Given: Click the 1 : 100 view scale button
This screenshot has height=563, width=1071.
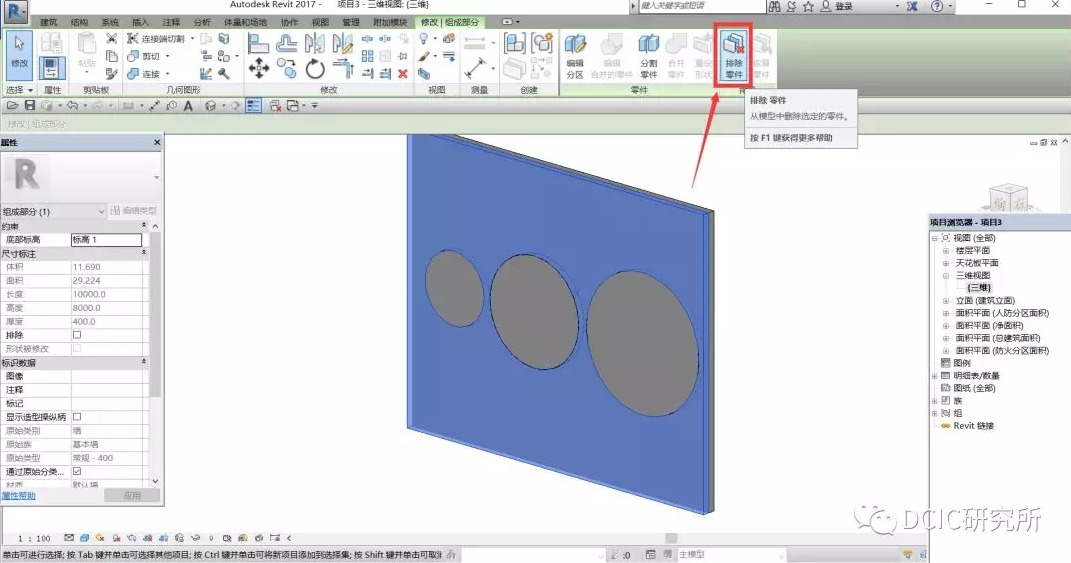Looking at the screenshot, I should [x=34, y=538].
